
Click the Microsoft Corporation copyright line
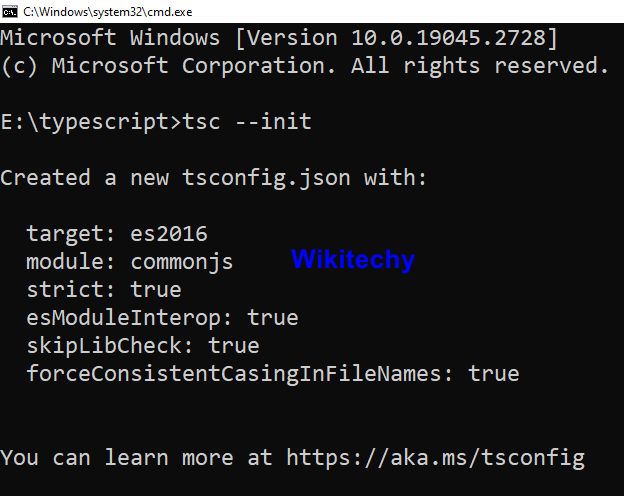(304, 67)
